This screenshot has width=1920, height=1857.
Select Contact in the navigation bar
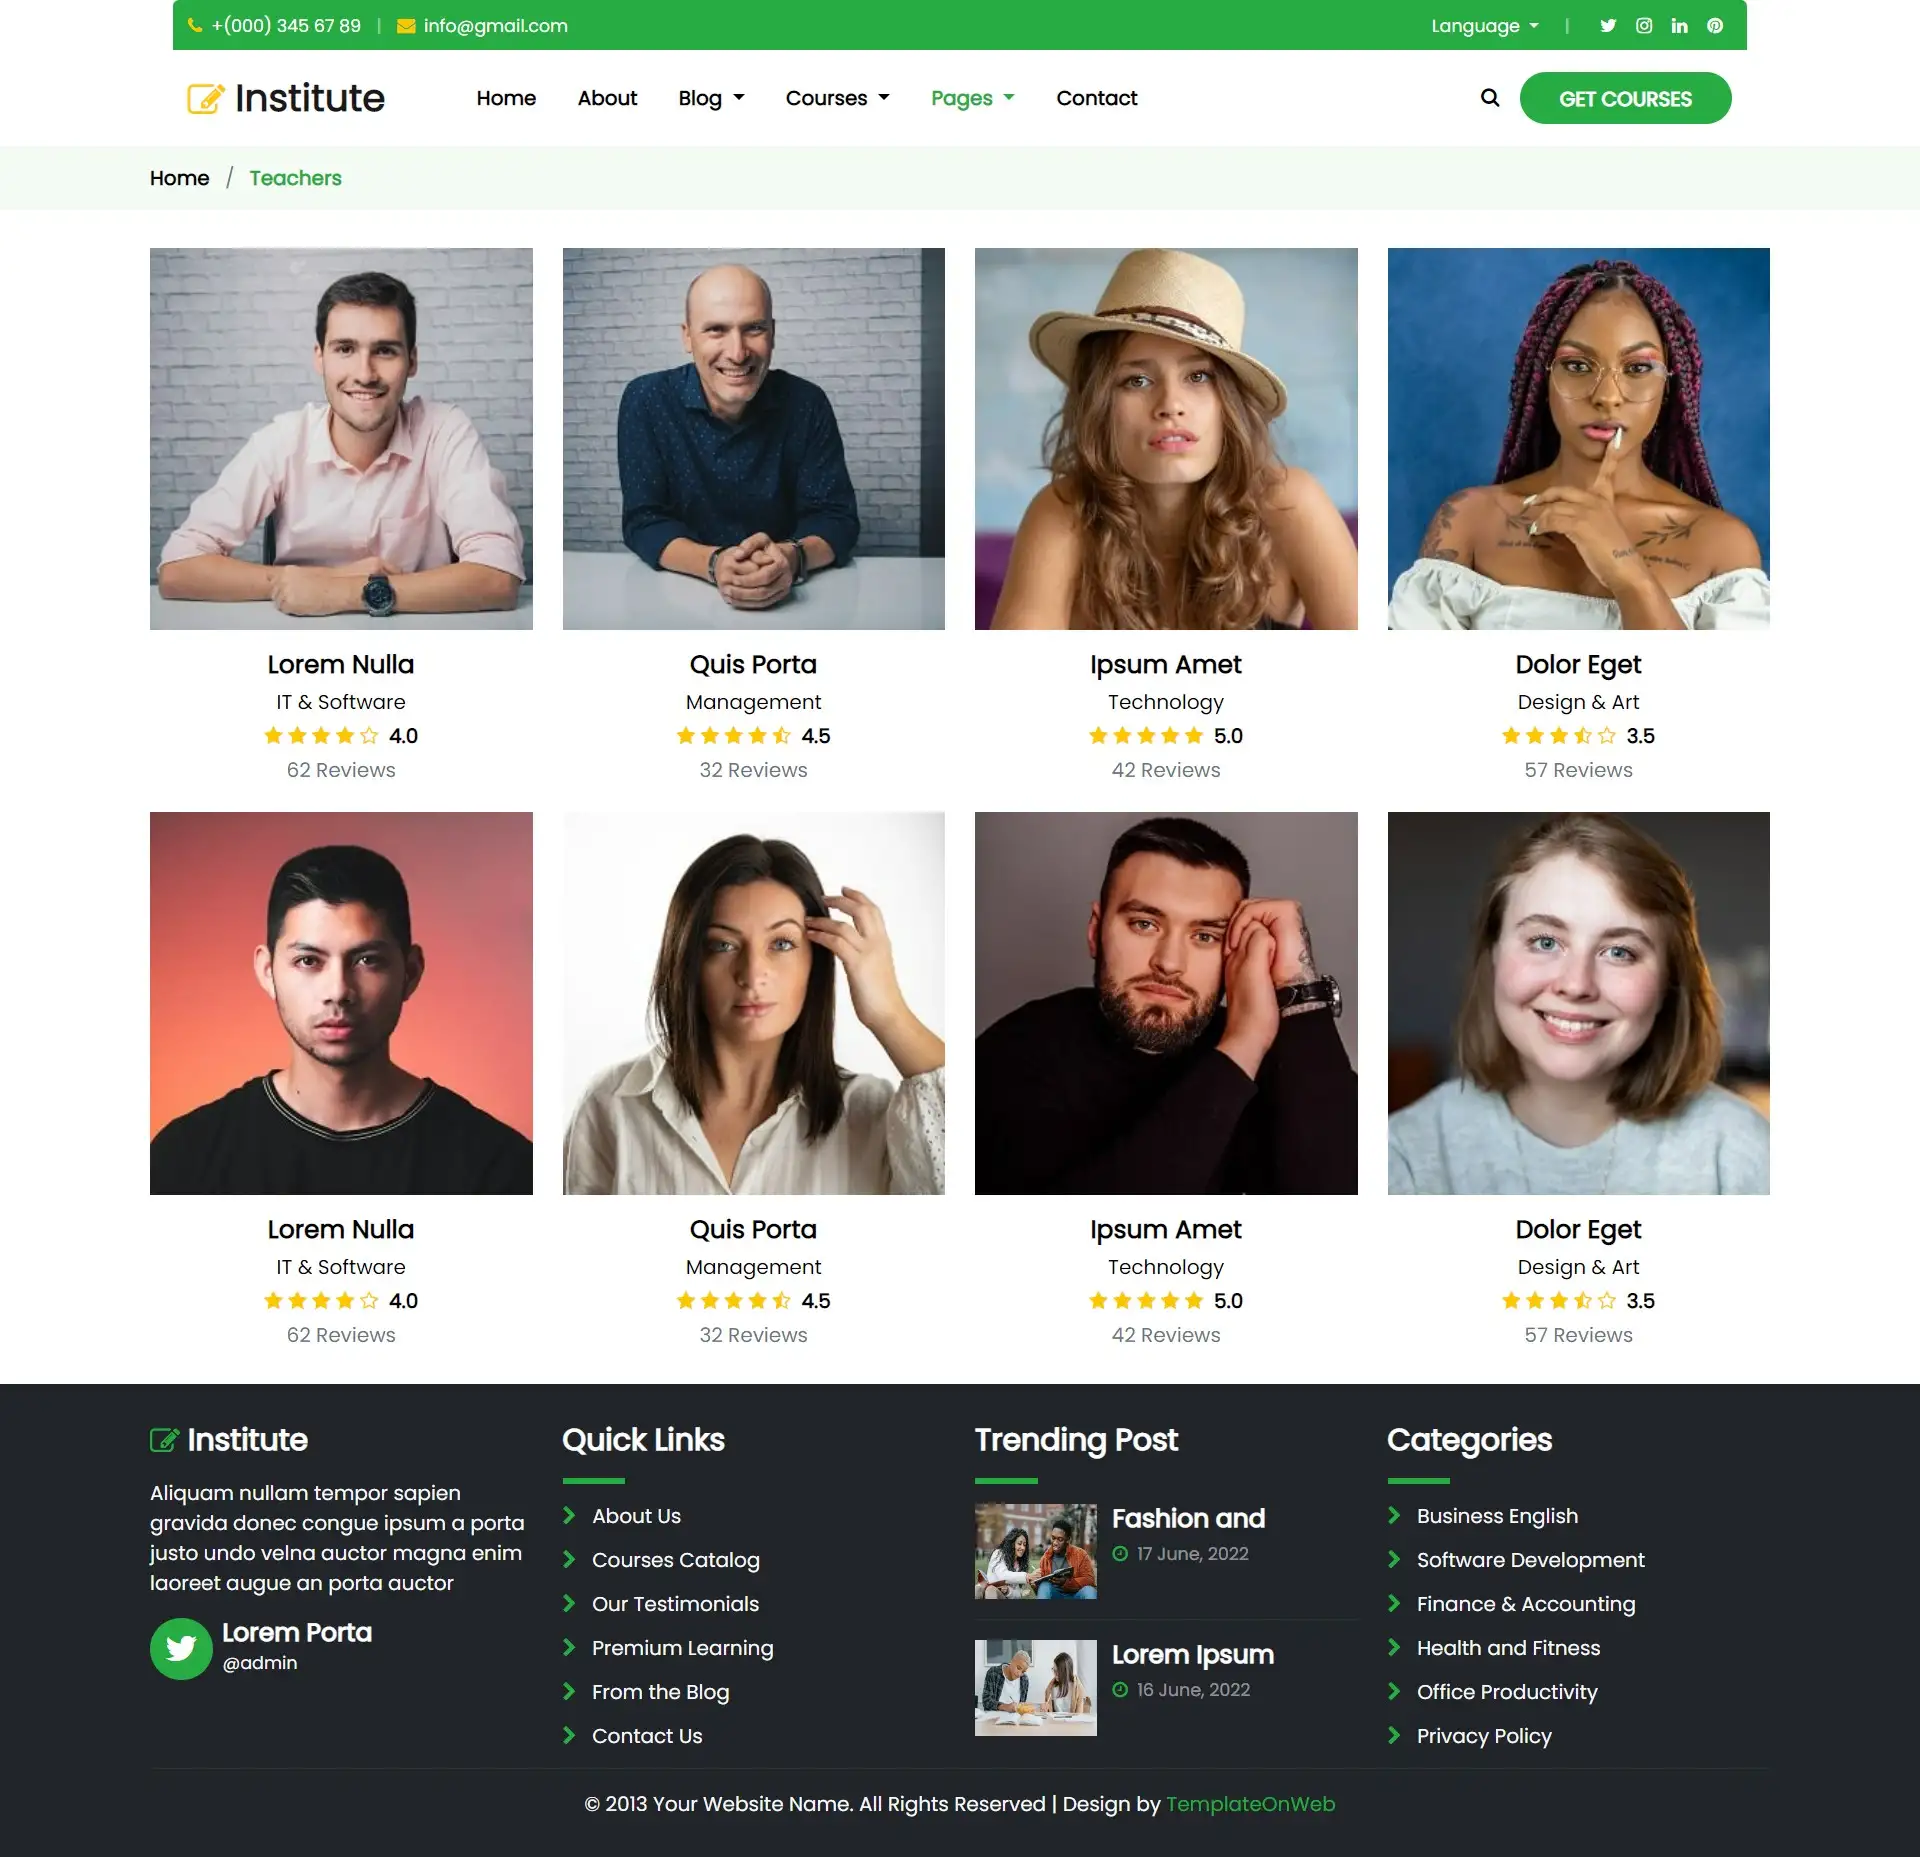click(1096, 98)
